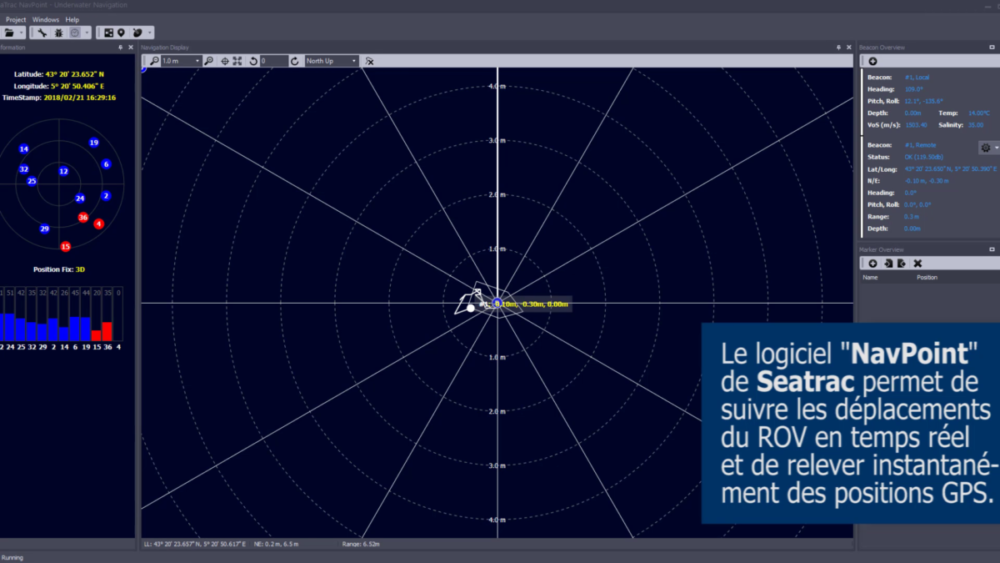The height and width of the screenshot is (563, 1000).
Task: Expand the arrow beside the beacon gear
Action: pos(996,148)
